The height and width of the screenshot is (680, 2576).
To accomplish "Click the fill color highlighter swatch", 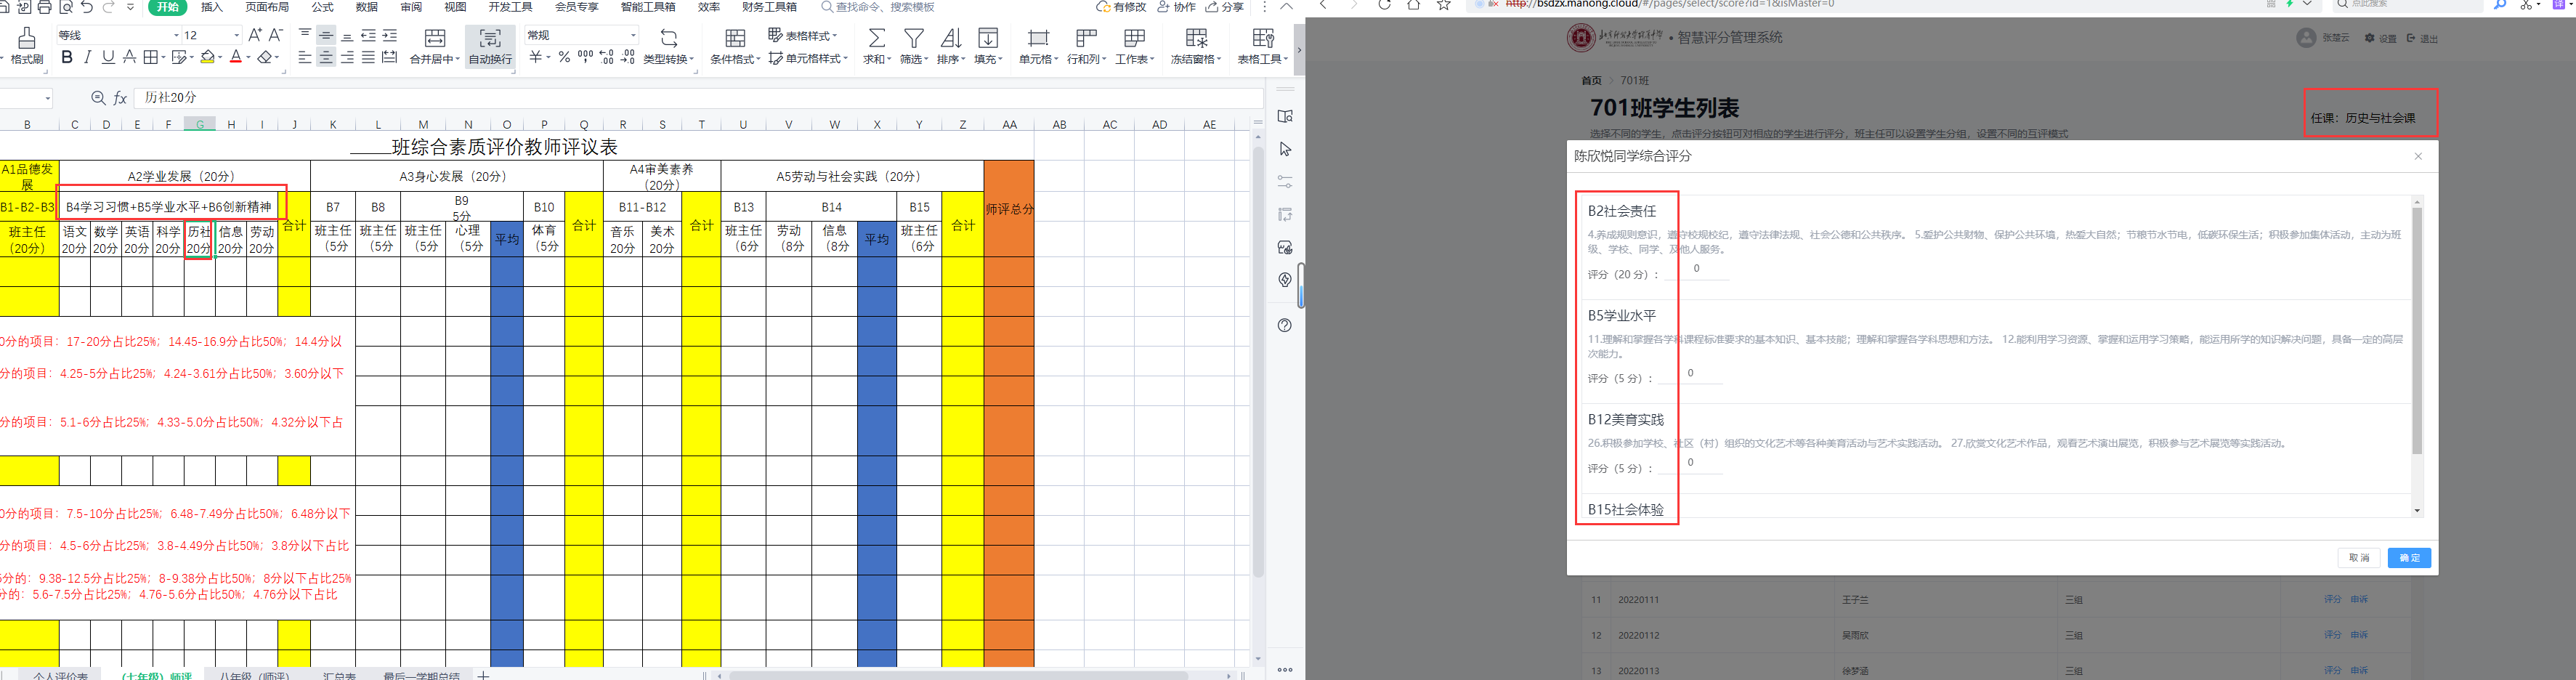I will pos(207,57).
